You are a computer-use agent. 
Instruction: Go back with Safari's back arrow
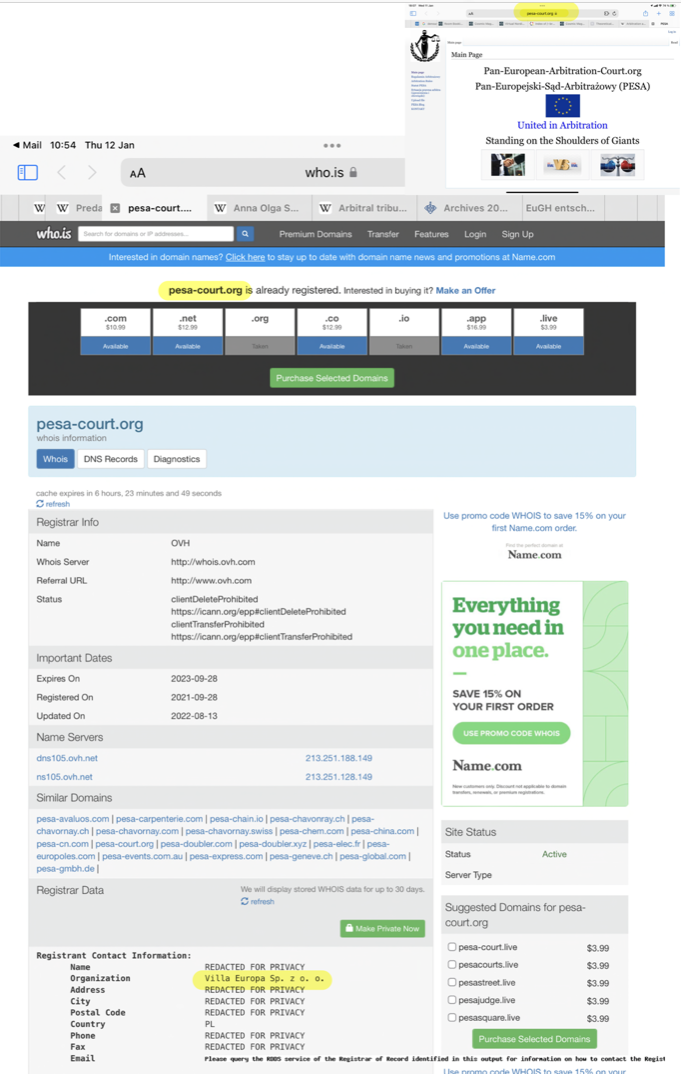pos(62,173)
